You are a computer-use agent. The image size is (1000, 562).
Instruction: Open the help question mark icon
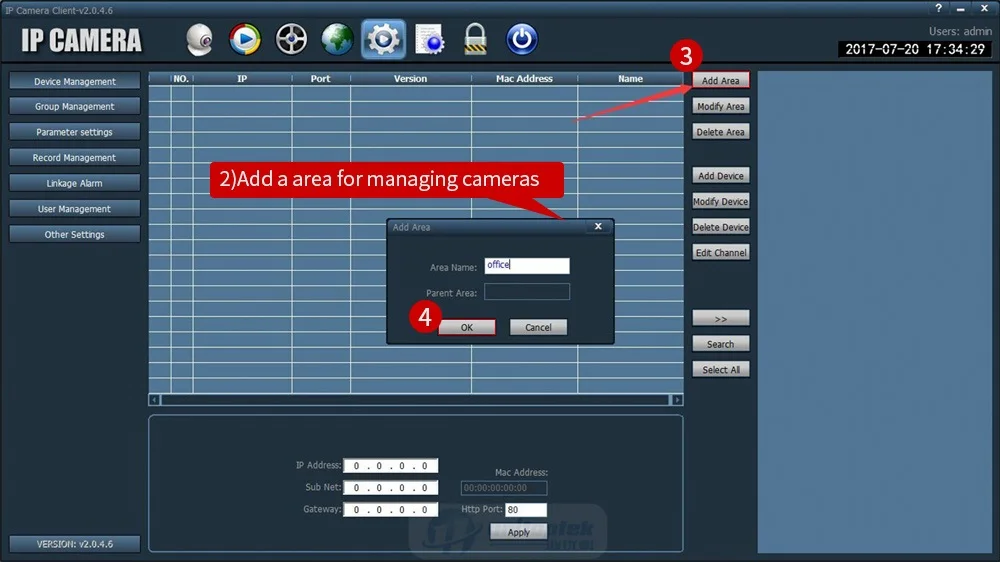coord(938,8)
